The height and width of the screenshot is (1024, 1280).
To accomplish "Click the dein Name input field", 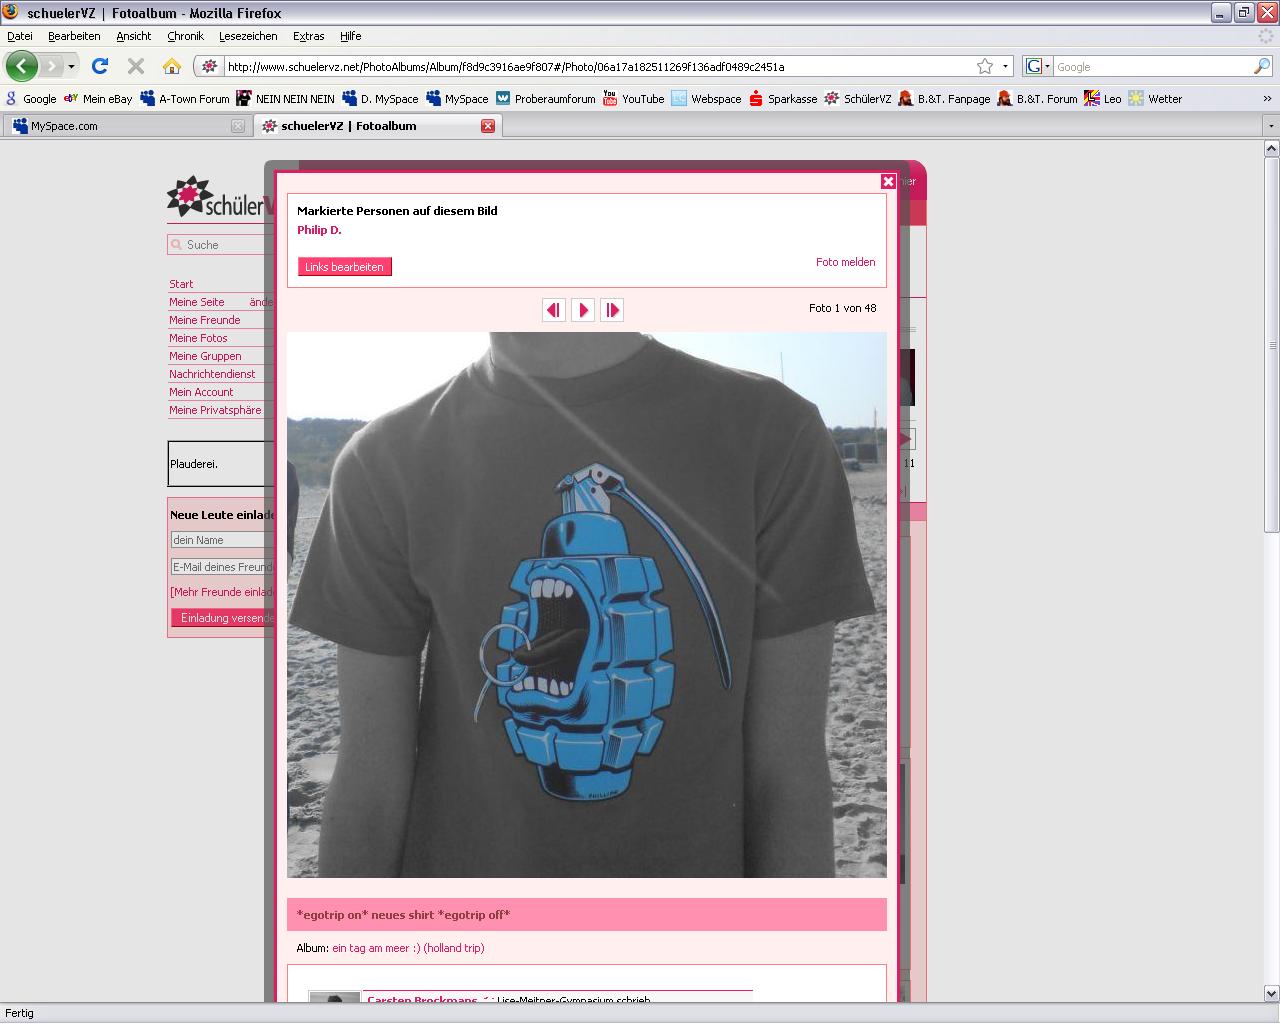I will click(222, 540).
